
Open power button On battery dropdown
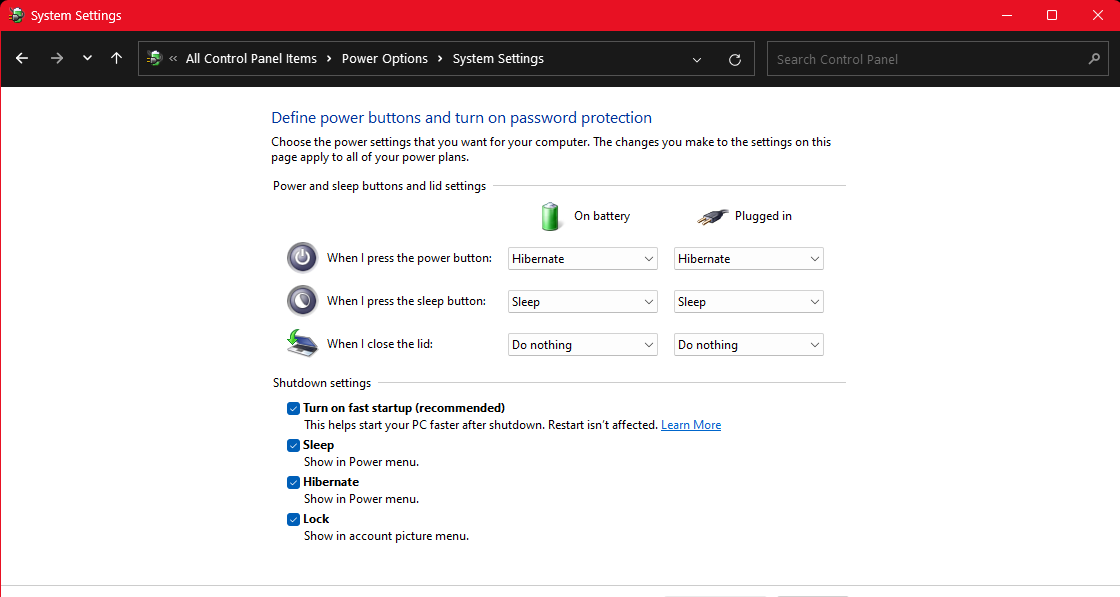[582, 259]
